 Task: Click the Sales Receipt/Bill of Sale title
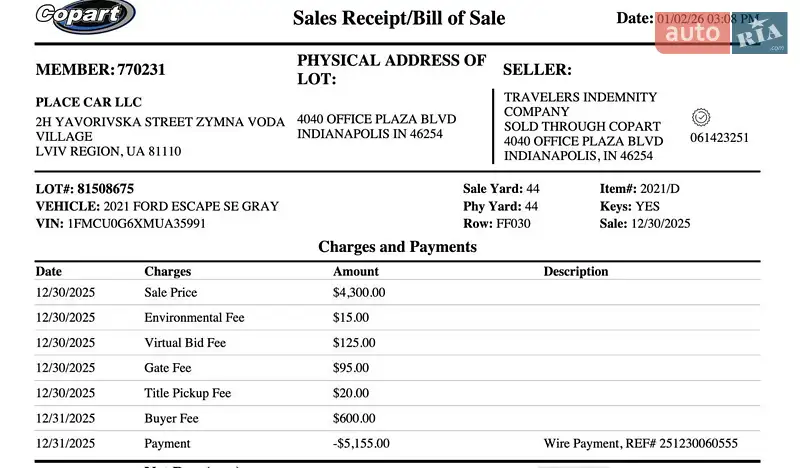click(399, 18)
